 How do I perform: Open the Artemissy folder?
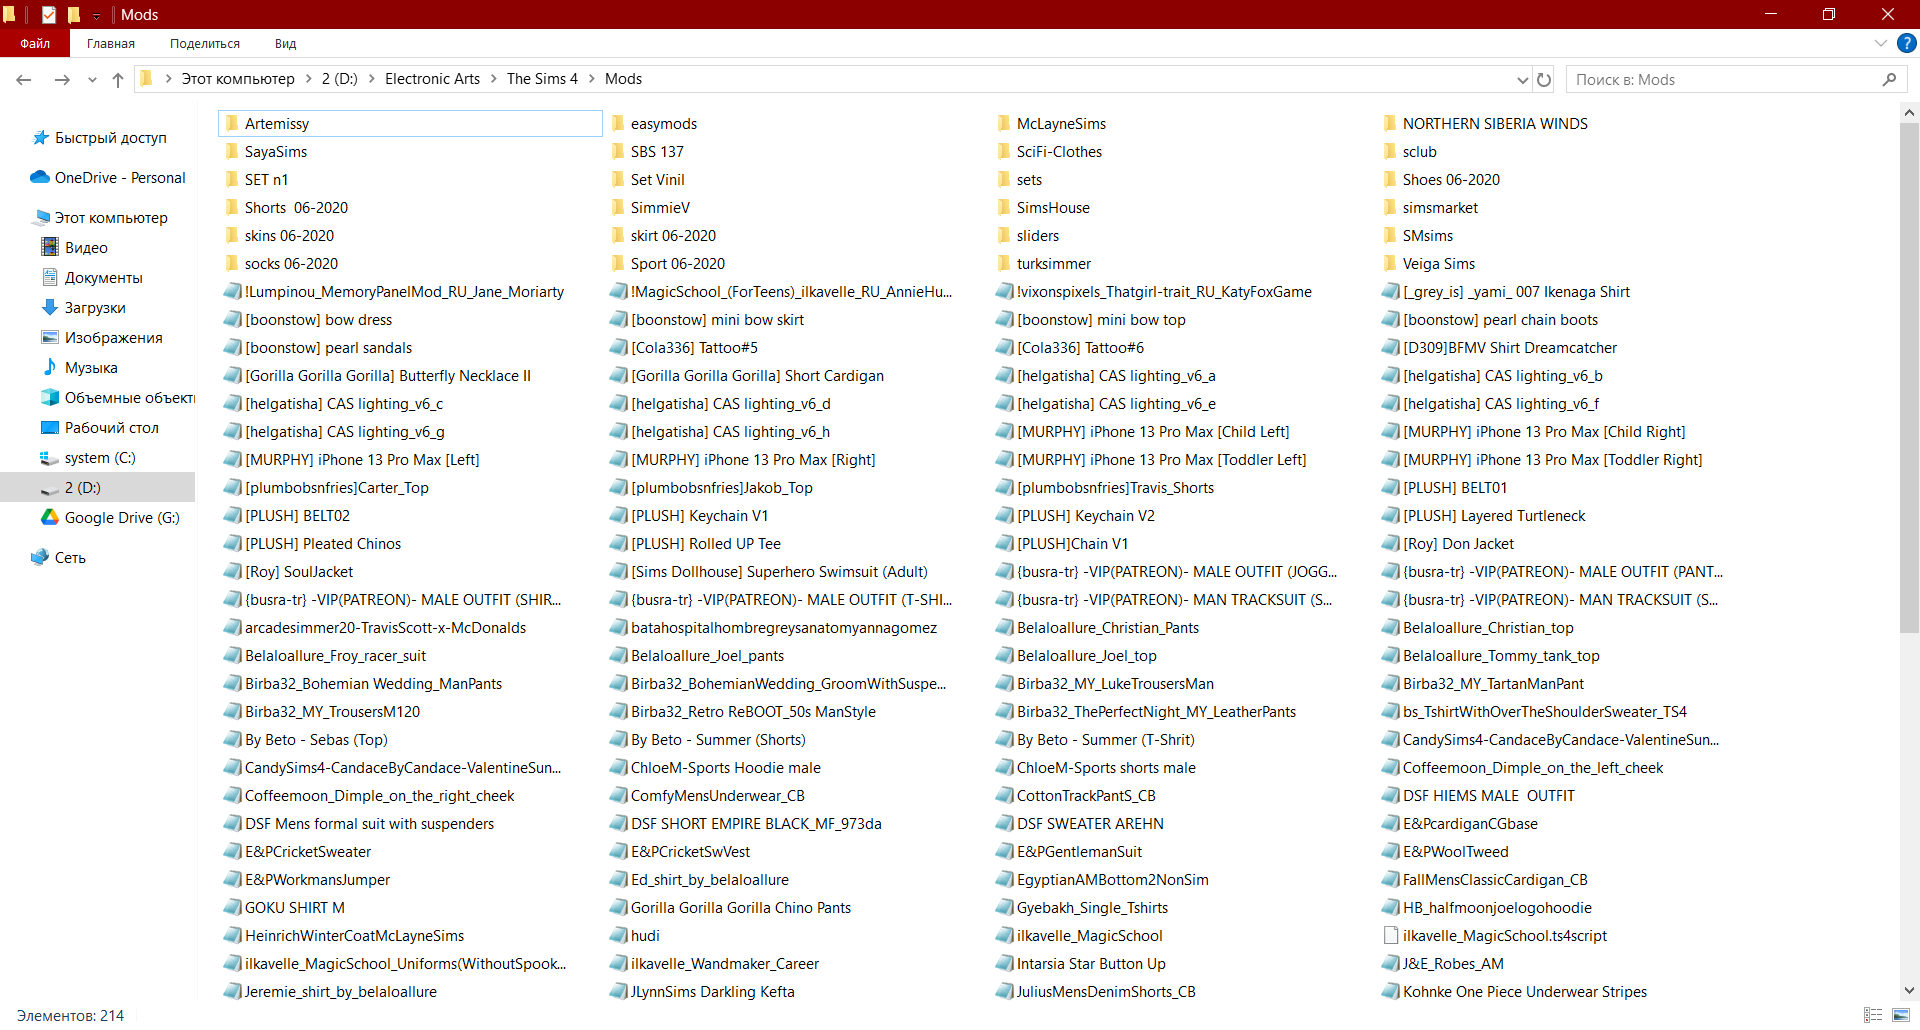pos(277,124)
